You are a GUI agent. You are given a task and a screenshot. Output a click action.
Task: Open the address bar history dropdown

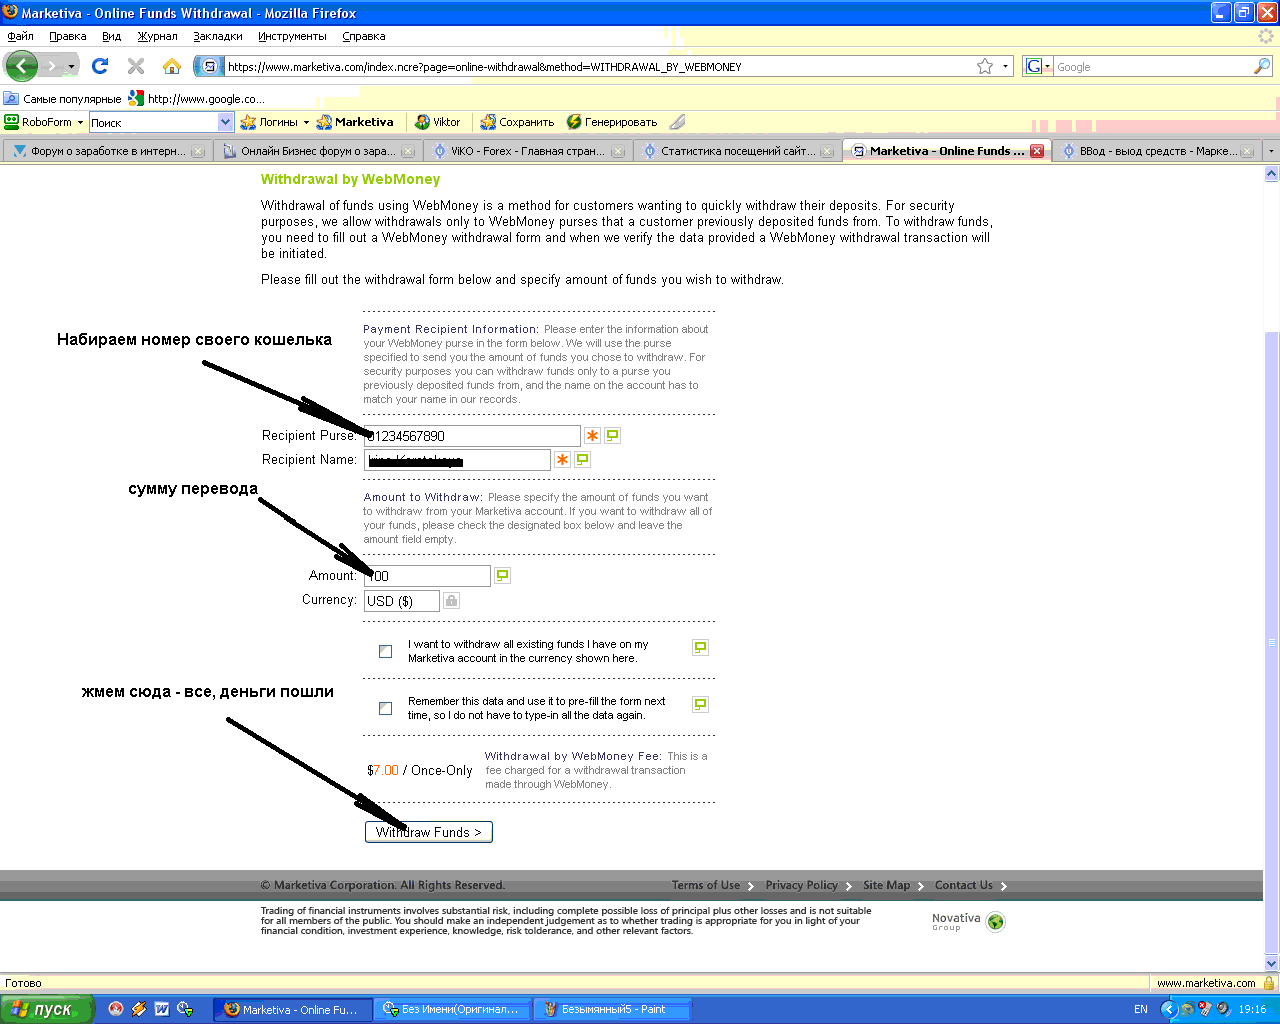pyautogui.click(x=1005, y=66)
